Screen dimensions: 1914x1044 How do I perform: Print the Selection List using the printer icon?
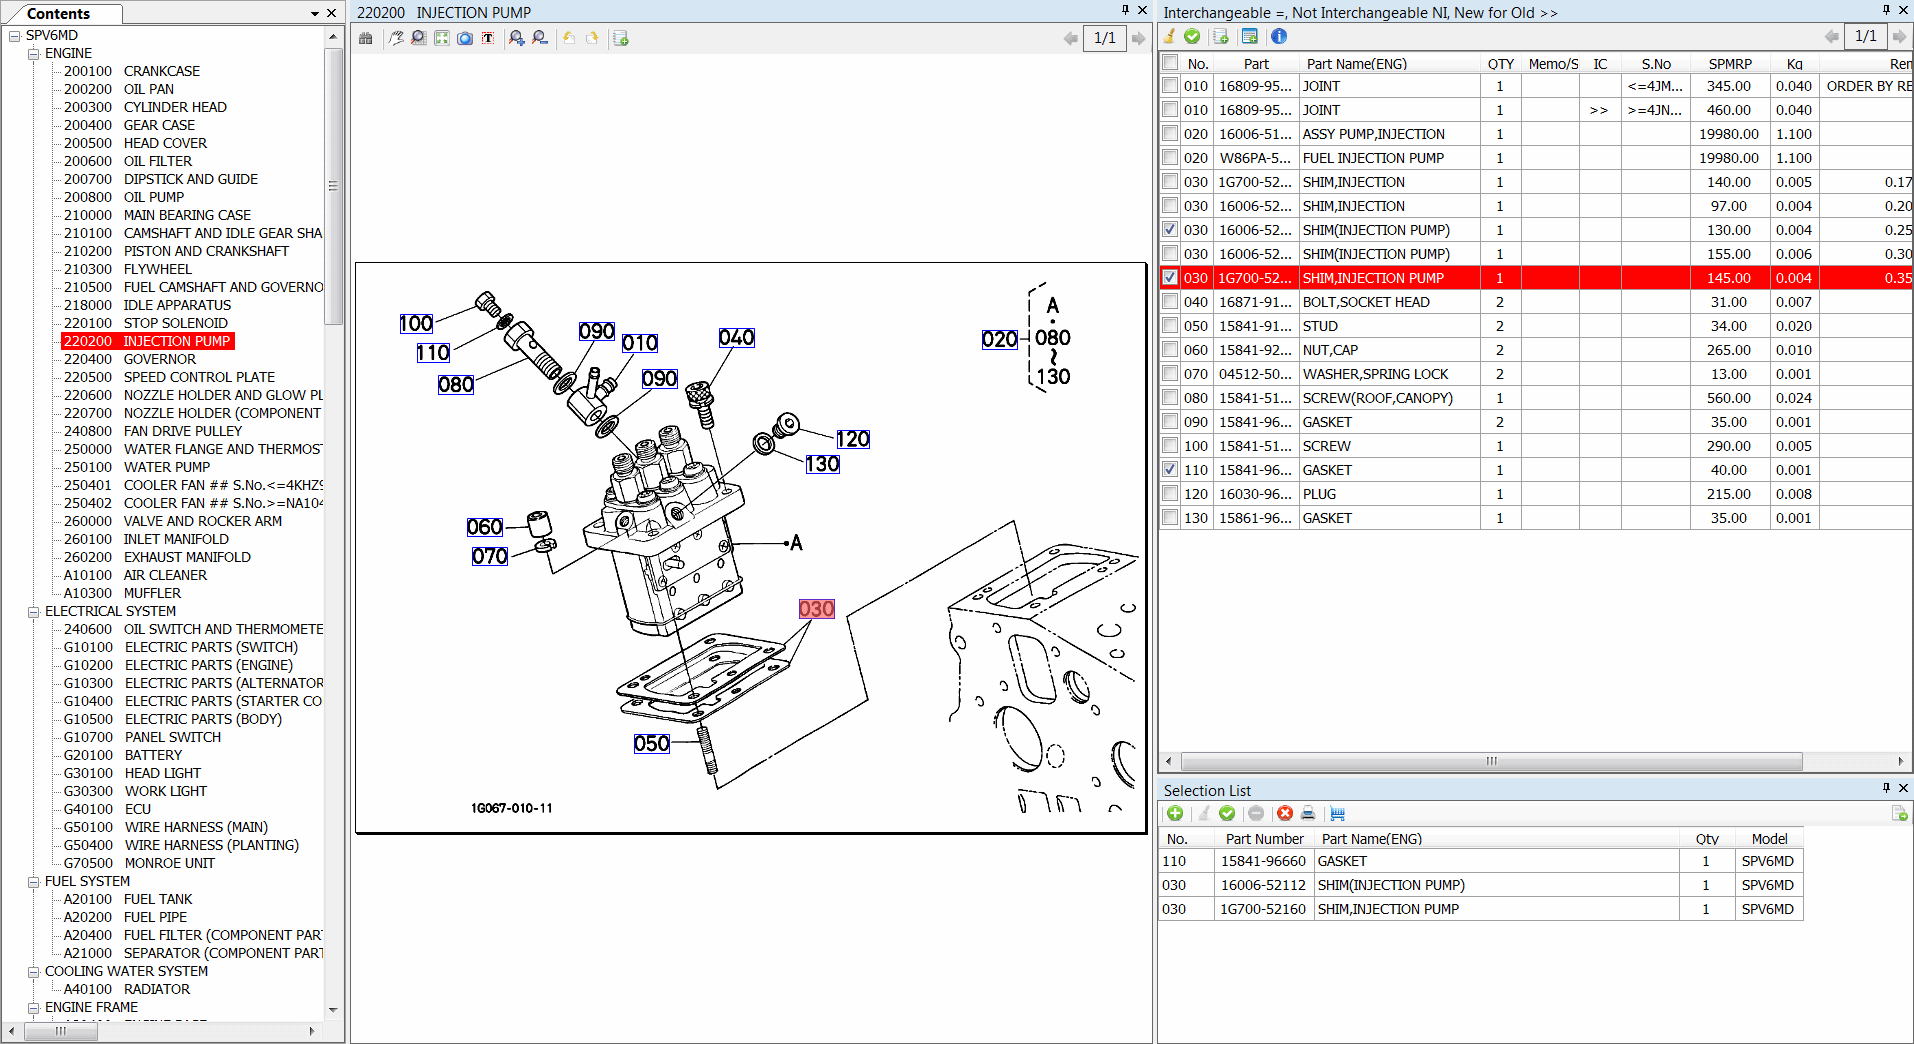1308,813
